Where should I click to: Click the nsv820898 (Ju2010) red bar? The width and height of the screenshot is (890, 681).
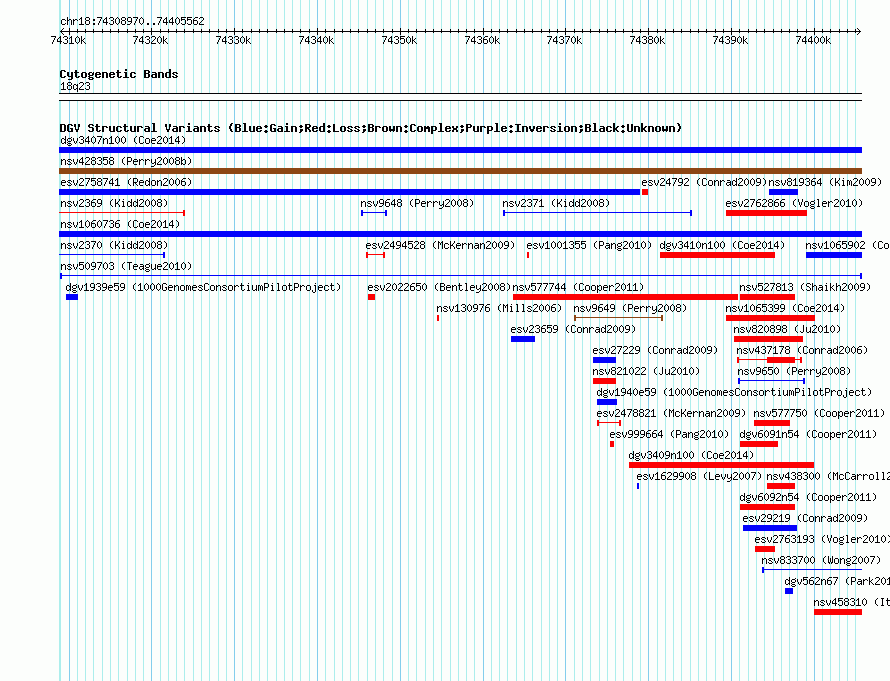click(x=769, y=339)
